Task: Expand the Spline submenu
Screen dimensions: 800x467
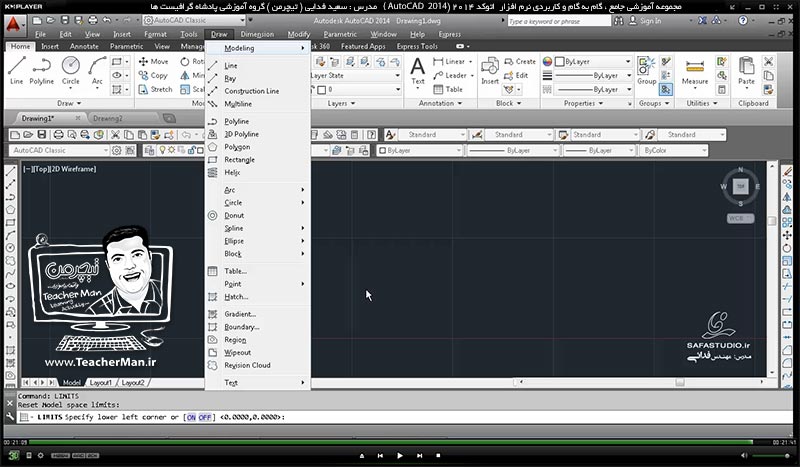Action: coord(258,228)
